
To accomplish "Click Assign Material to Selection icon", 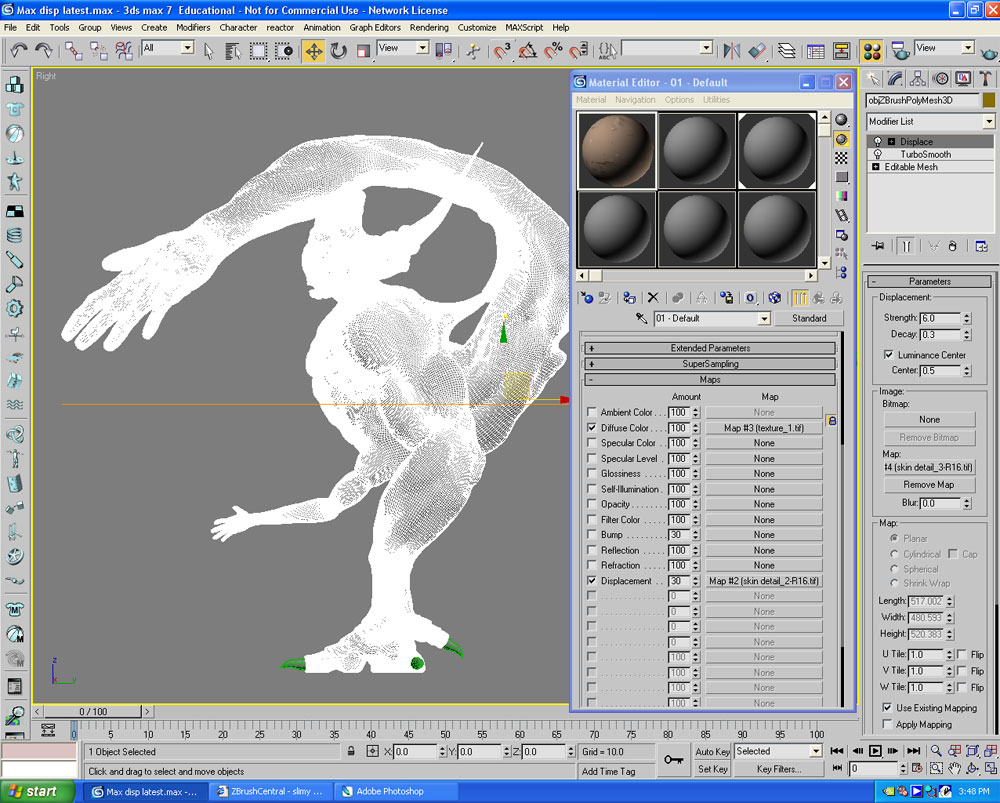I will click(629, 298).
